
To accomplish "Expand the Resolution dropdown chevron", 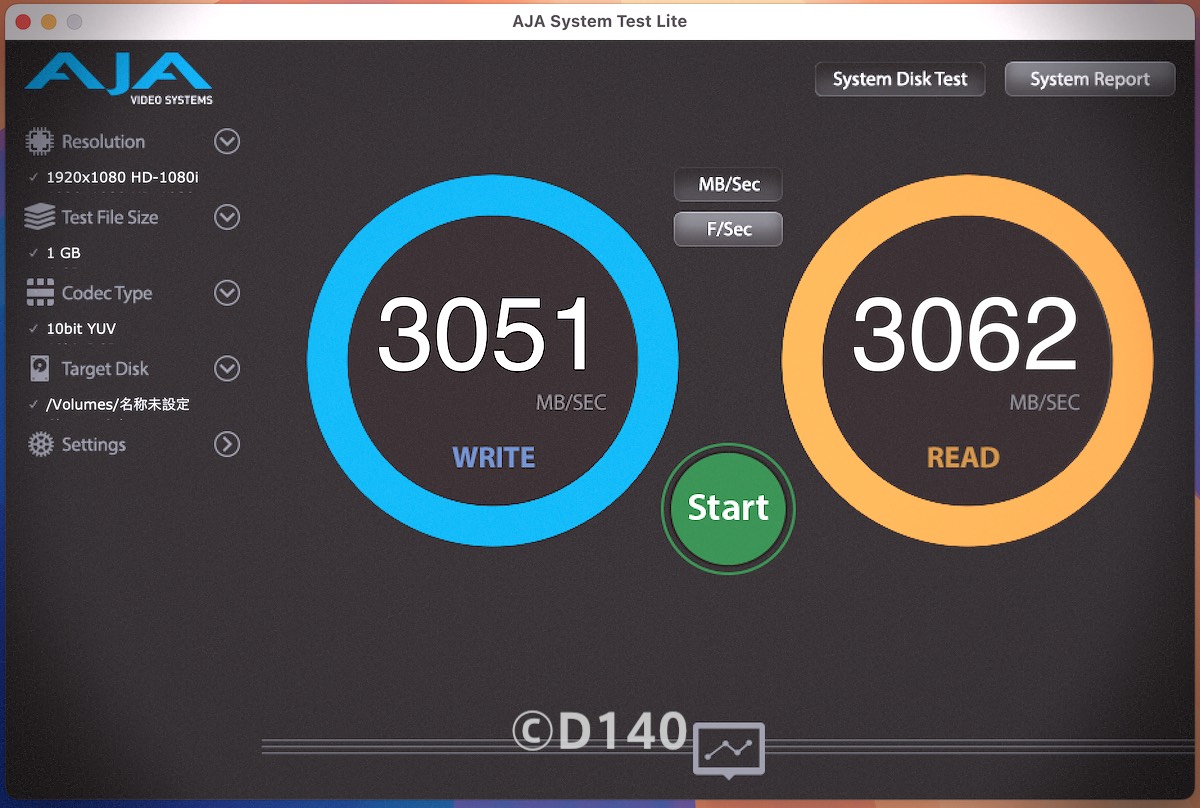I will click(227, 141).
